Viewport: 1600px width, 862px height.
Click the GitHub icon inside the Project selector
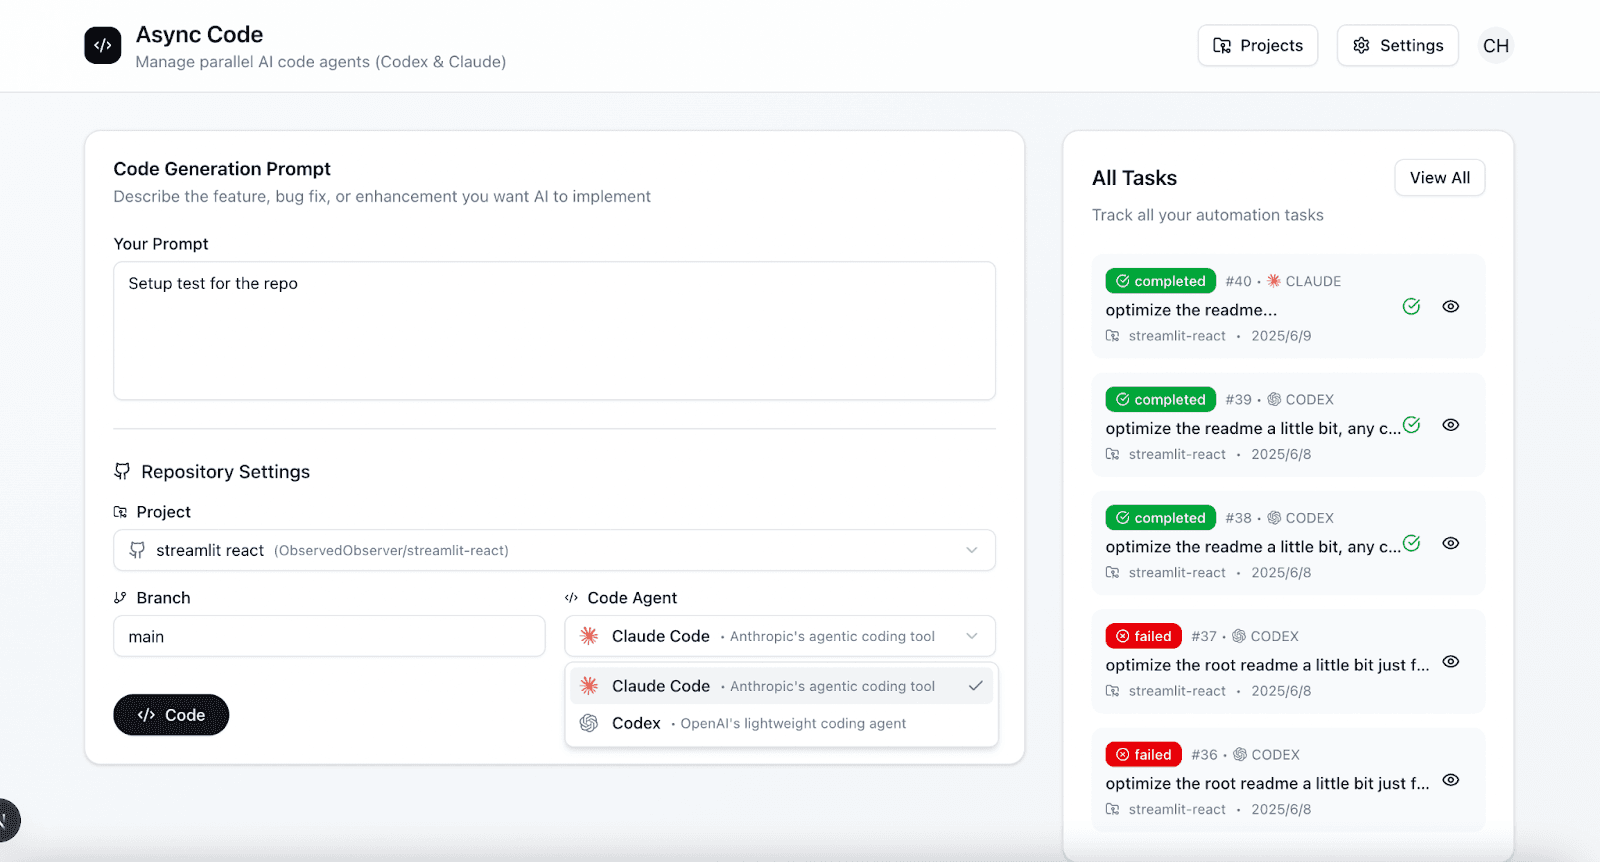tap(137, 550)
